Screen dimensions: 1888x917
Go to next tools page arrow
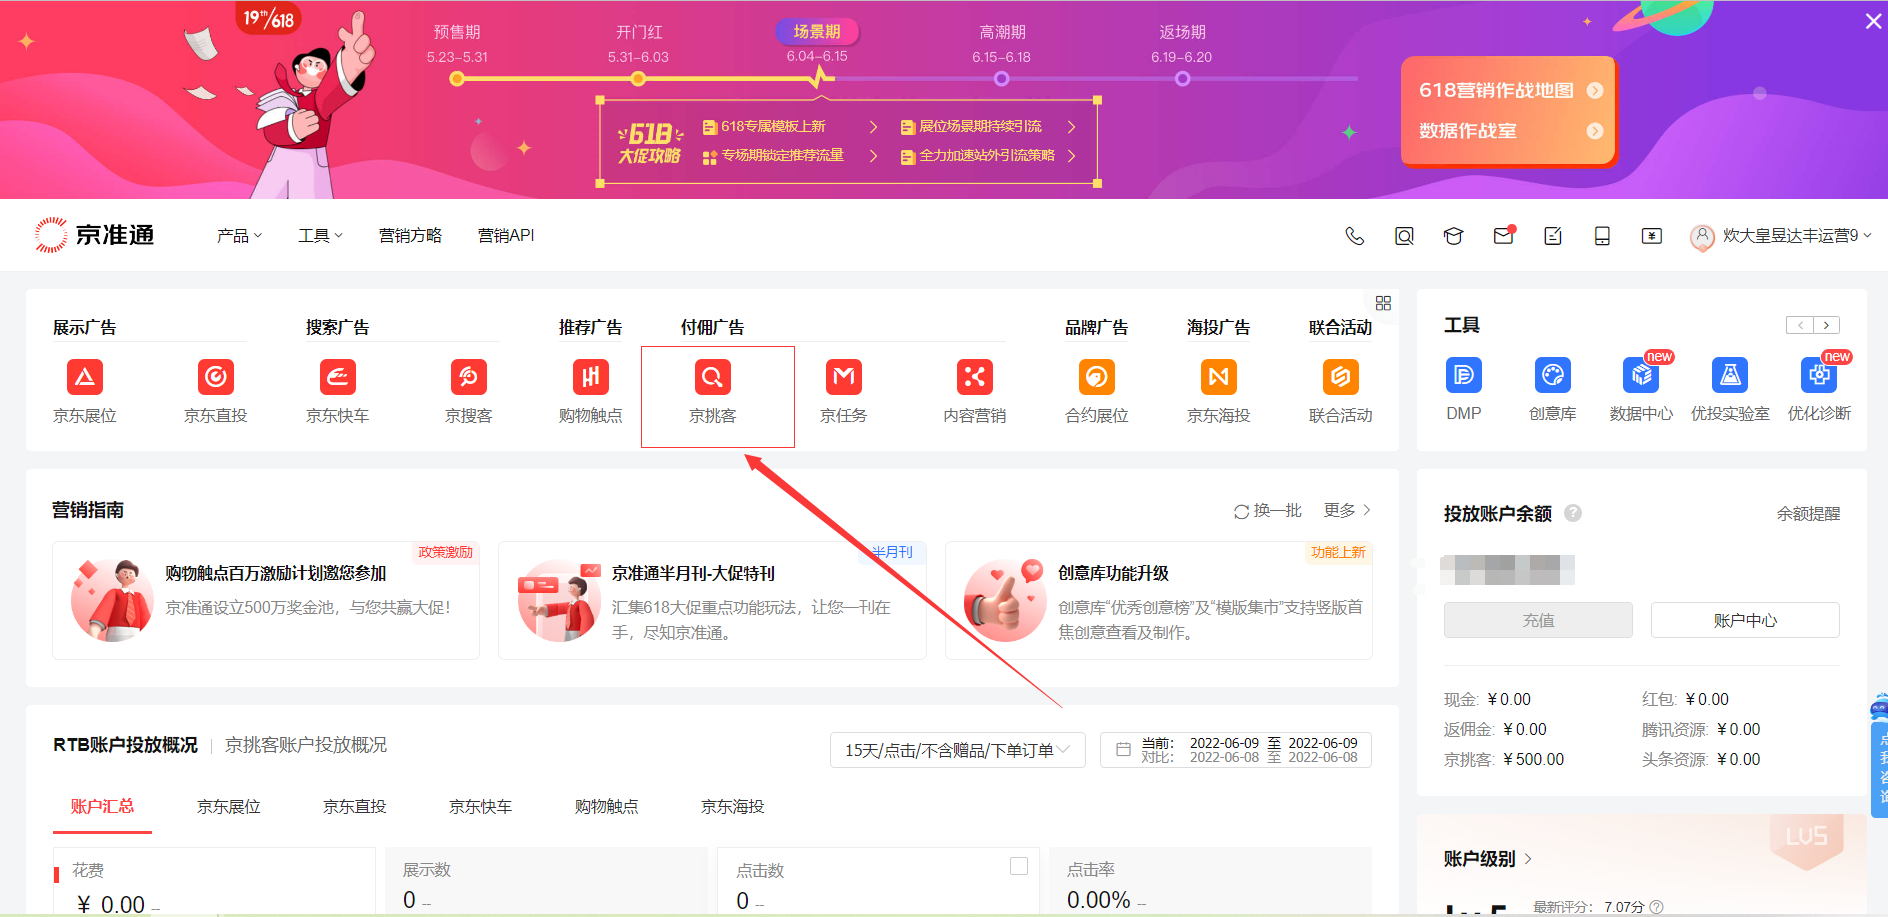1826,325
